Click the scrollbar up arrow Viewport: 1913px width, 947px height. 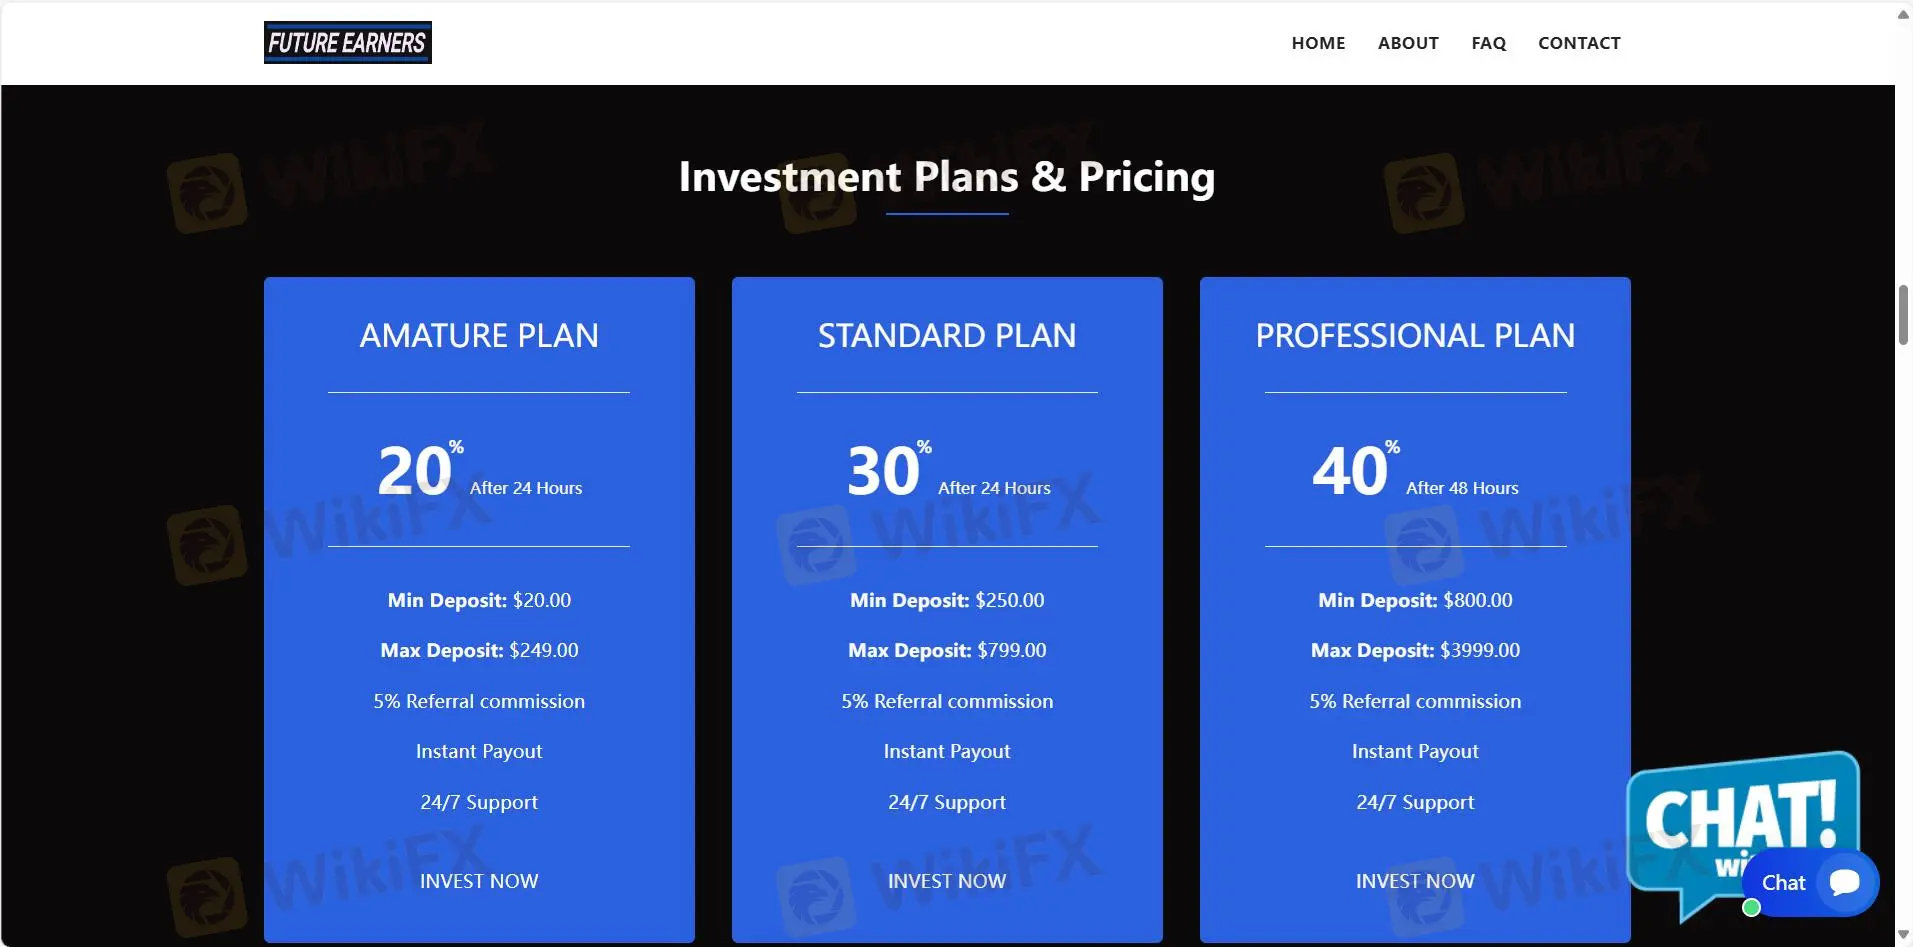click(1903, 13)
